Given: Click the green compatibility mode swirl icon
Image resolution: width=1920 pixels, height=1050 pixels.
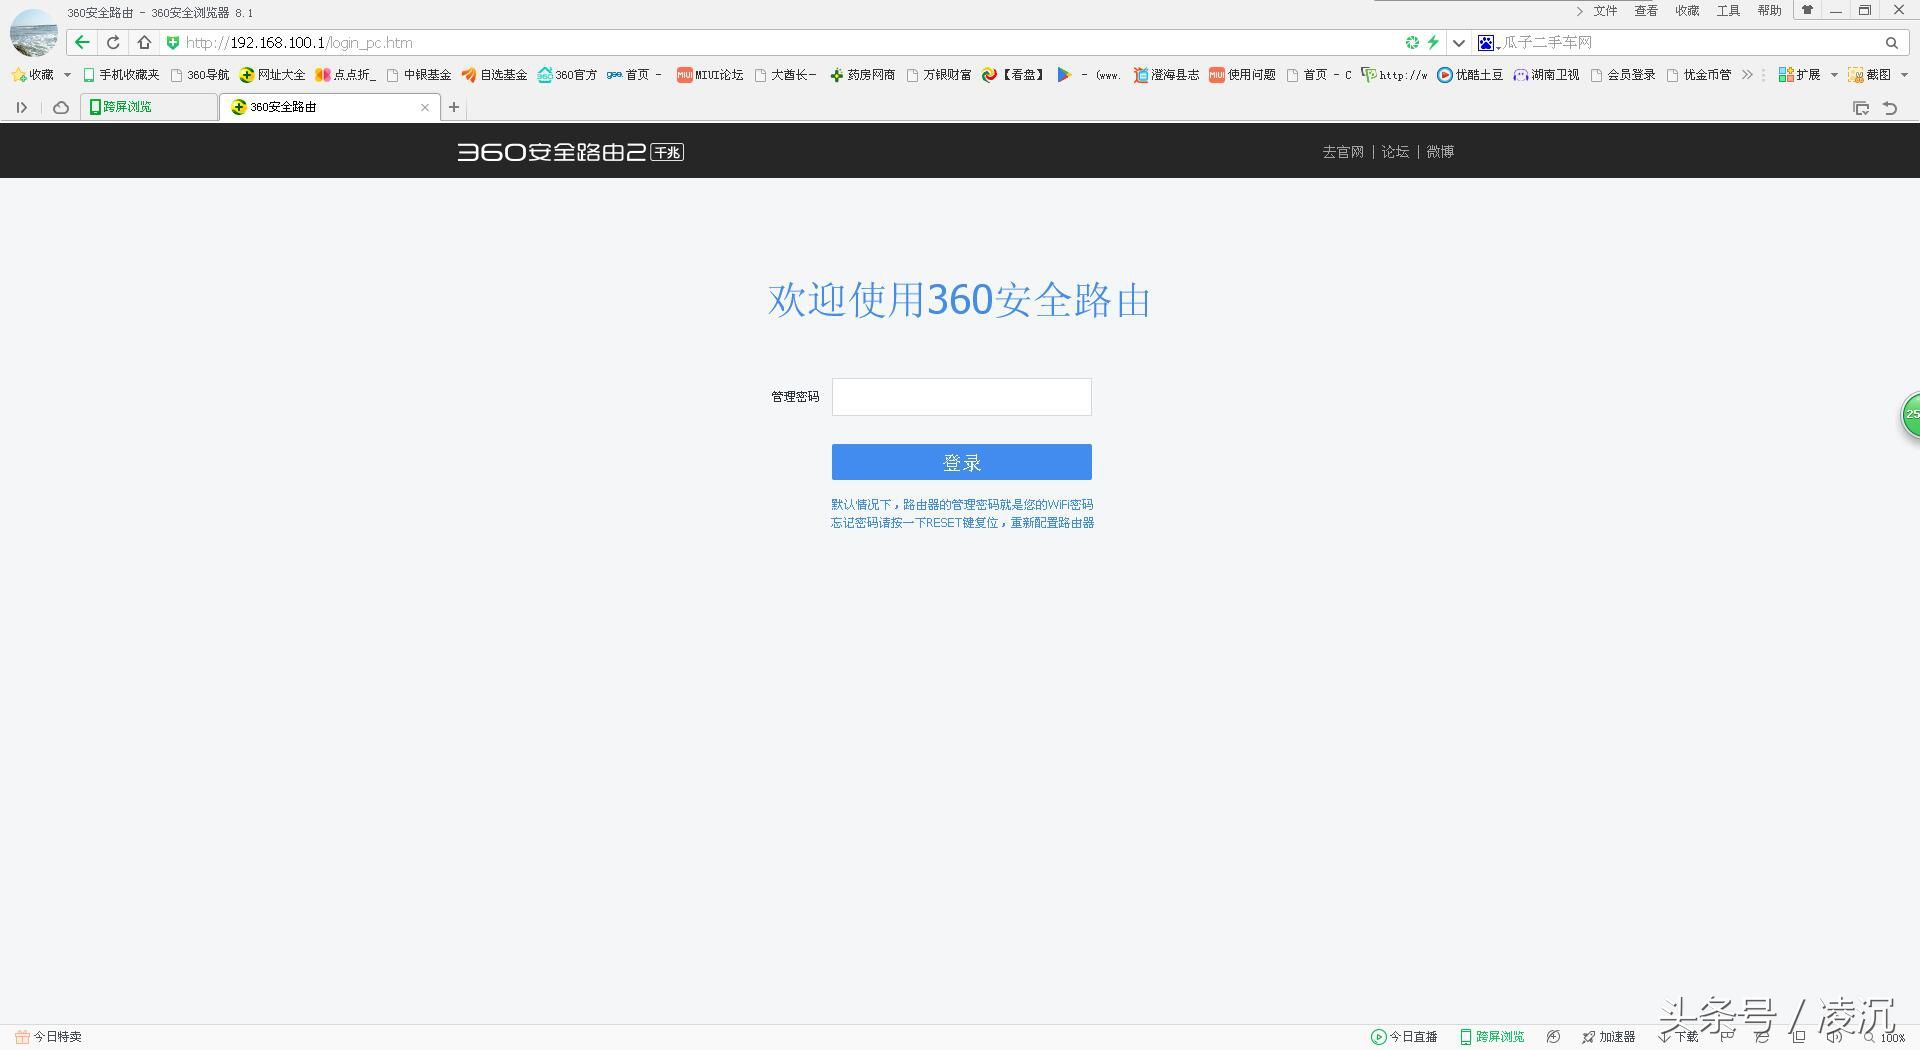Looking at the screenshot, I should [1412, 42].
